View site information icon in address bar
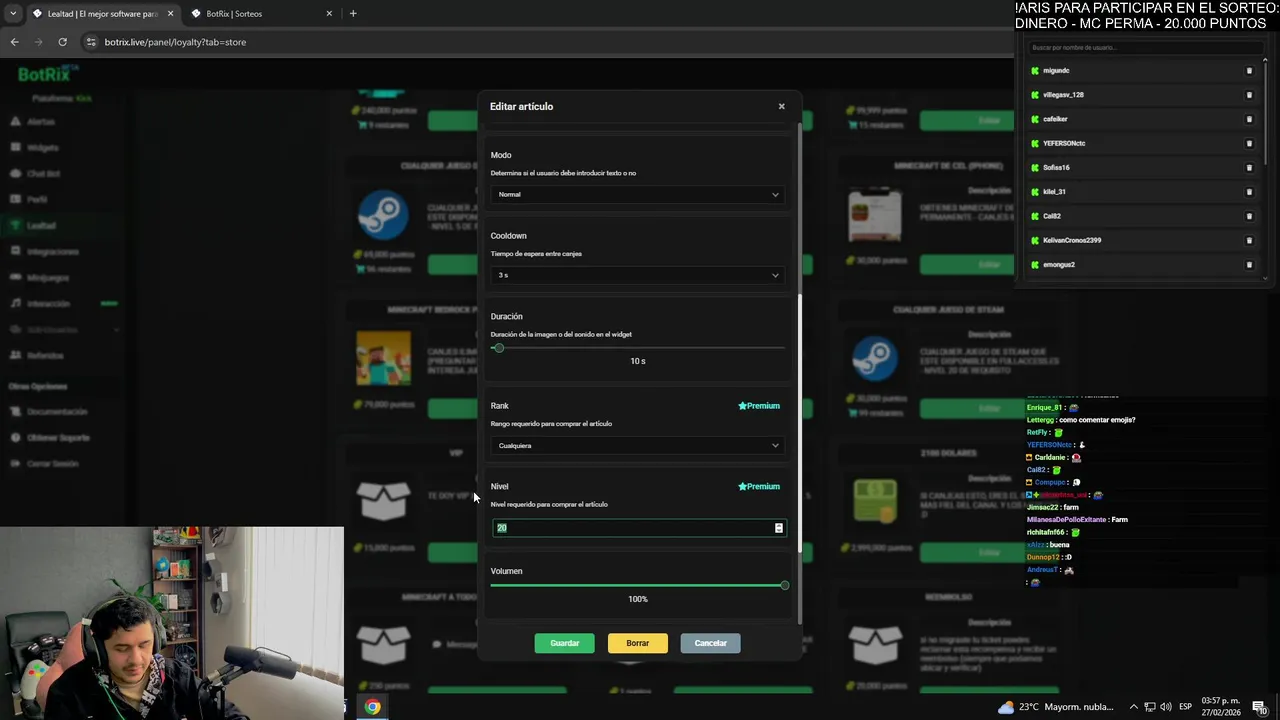 91,42
